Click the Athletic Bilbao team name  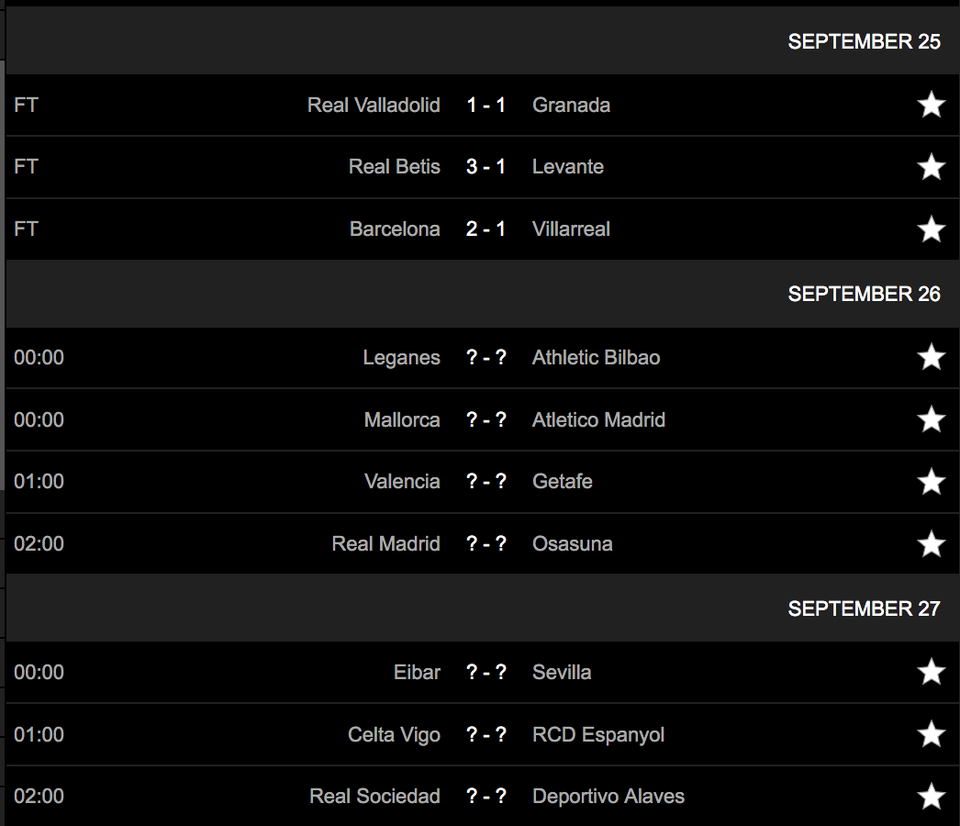click(x=596, y=357)
